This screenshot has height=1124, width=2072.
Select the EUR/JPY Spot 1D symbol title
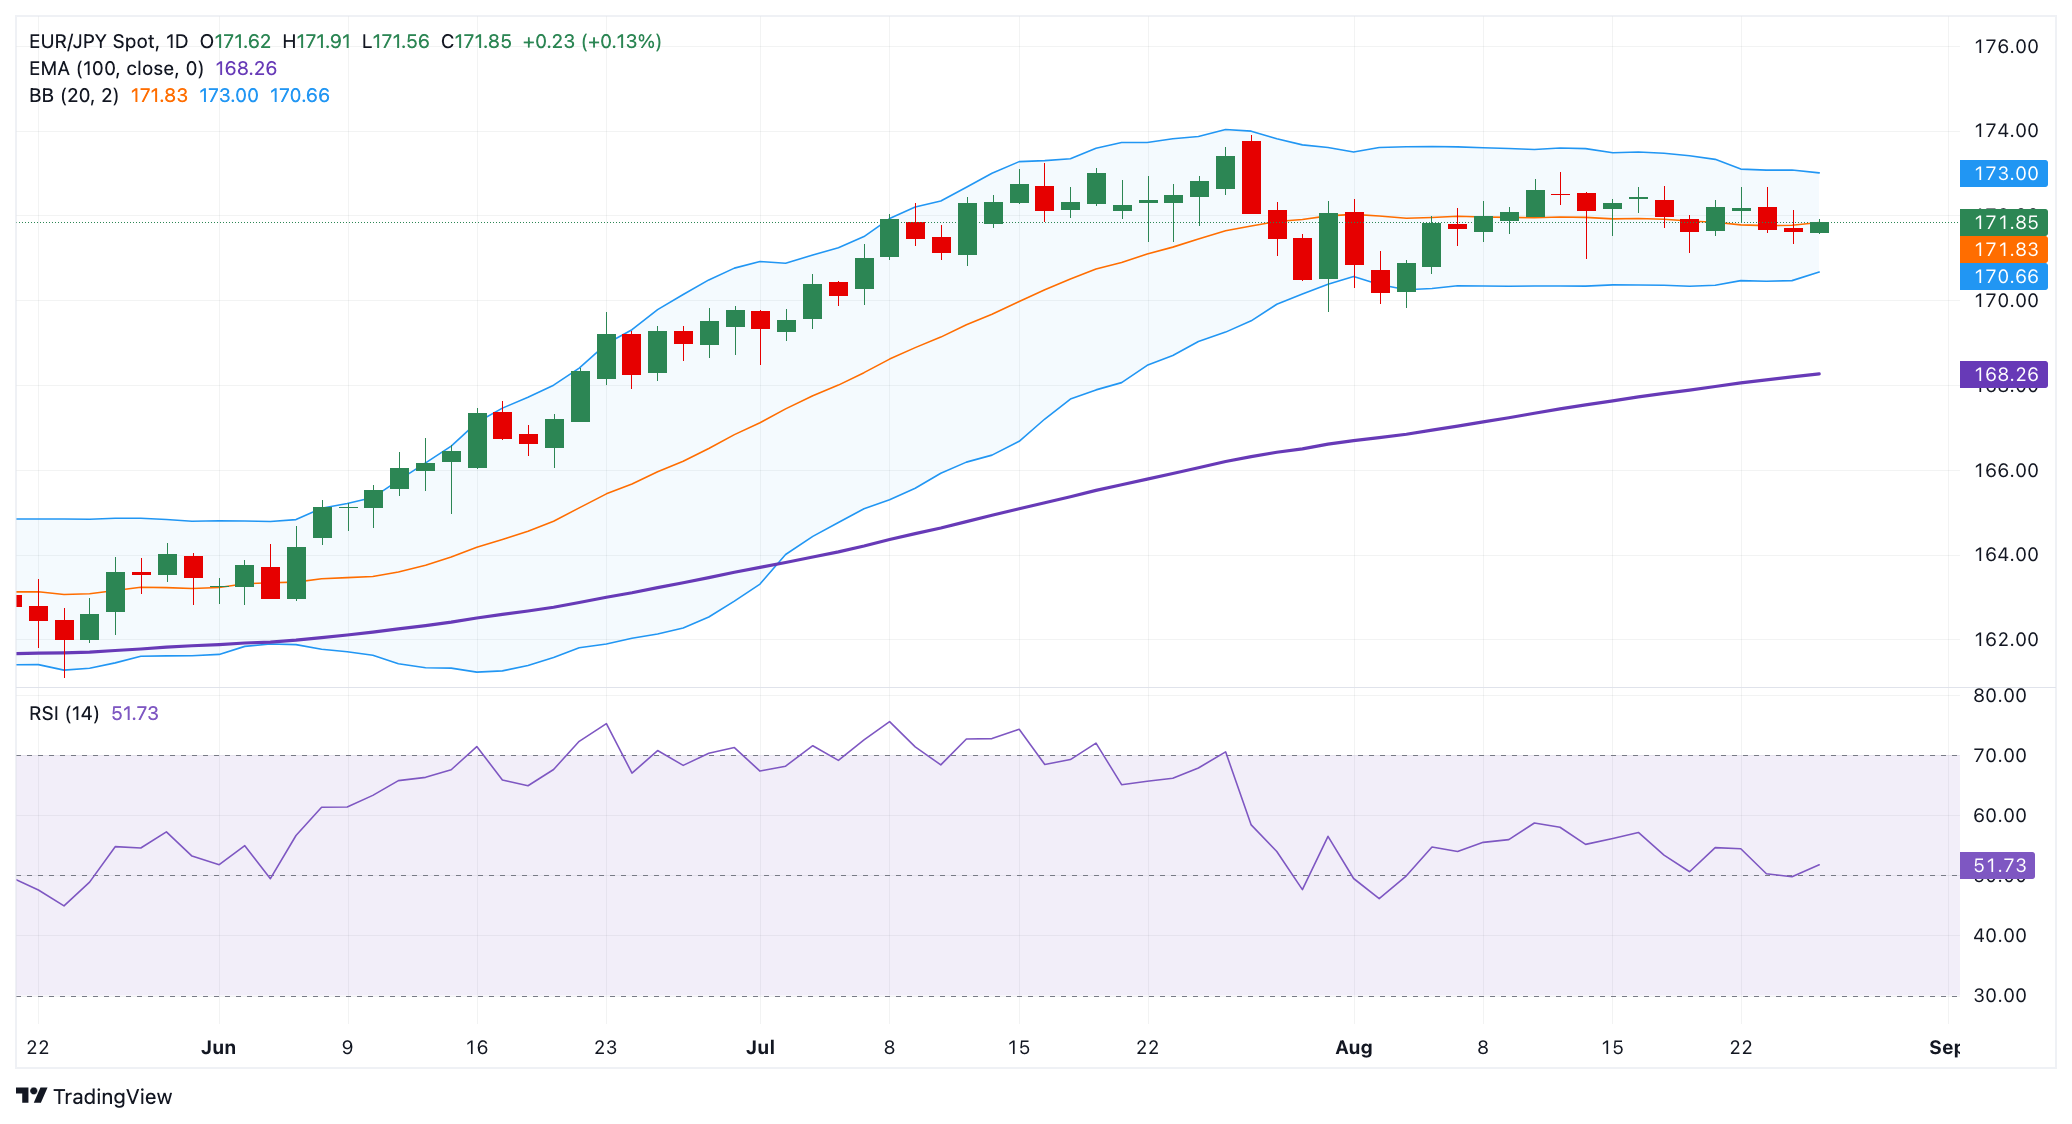(108, 42)
